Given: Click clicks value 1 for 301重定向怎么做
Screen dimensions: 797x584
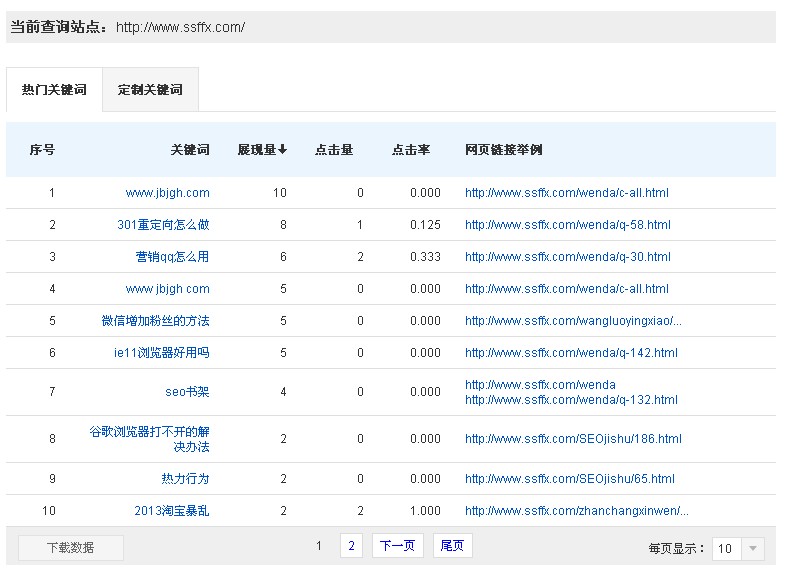Looking at the screenshot, I should 360,225.
